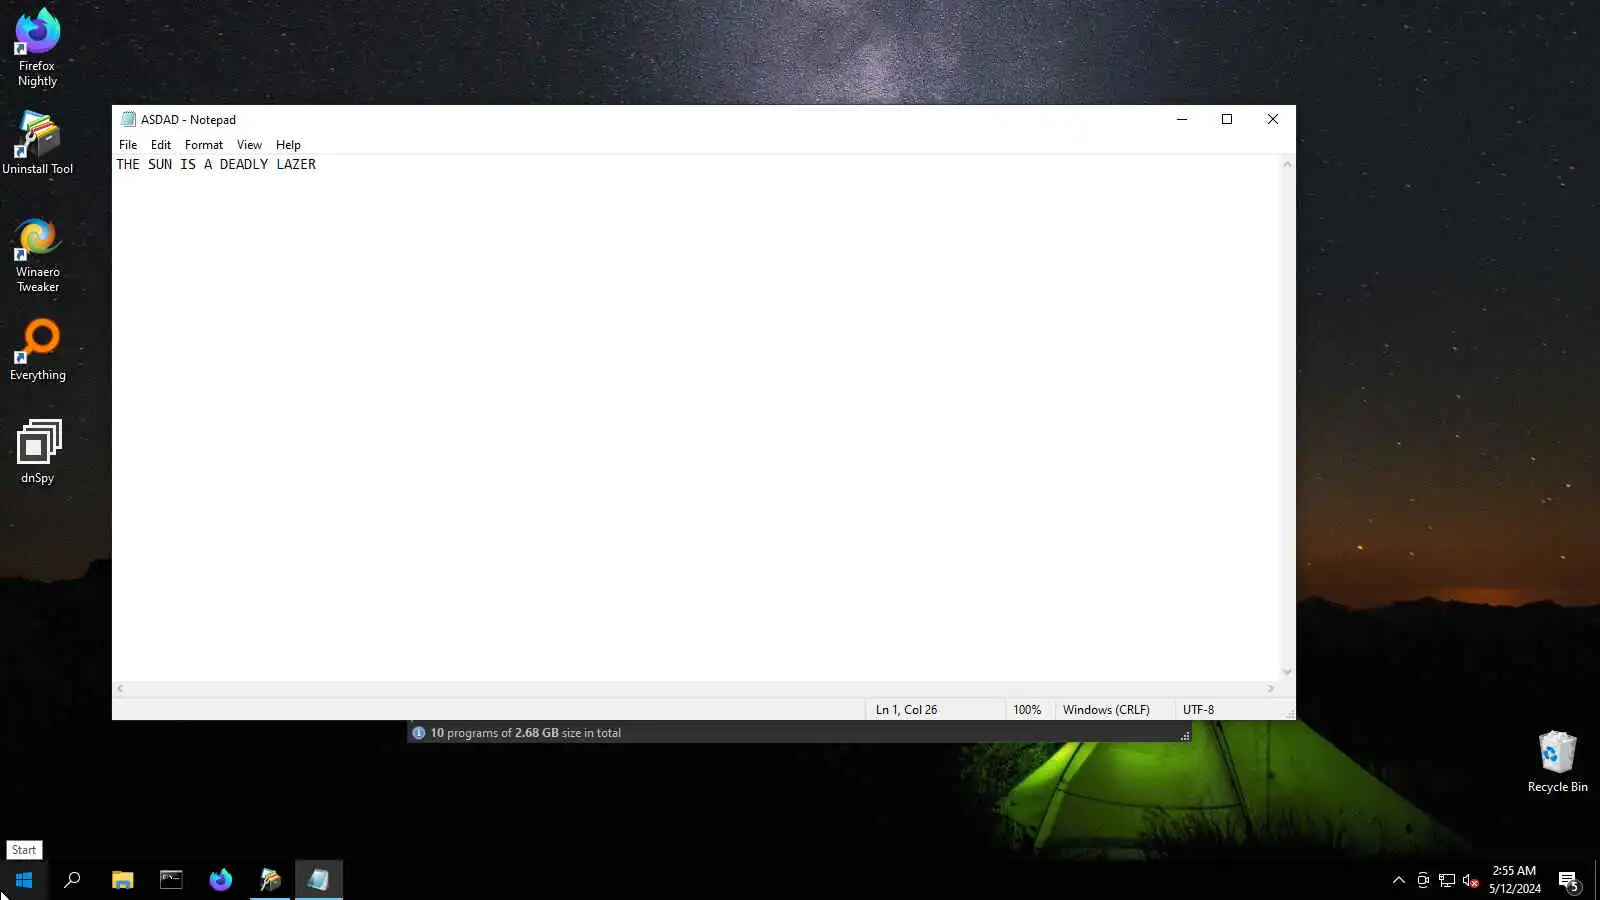The height and width of the screenshot is (900, 1600).
Task: Open the Help menu in Notepad
Action: point(288,145)
